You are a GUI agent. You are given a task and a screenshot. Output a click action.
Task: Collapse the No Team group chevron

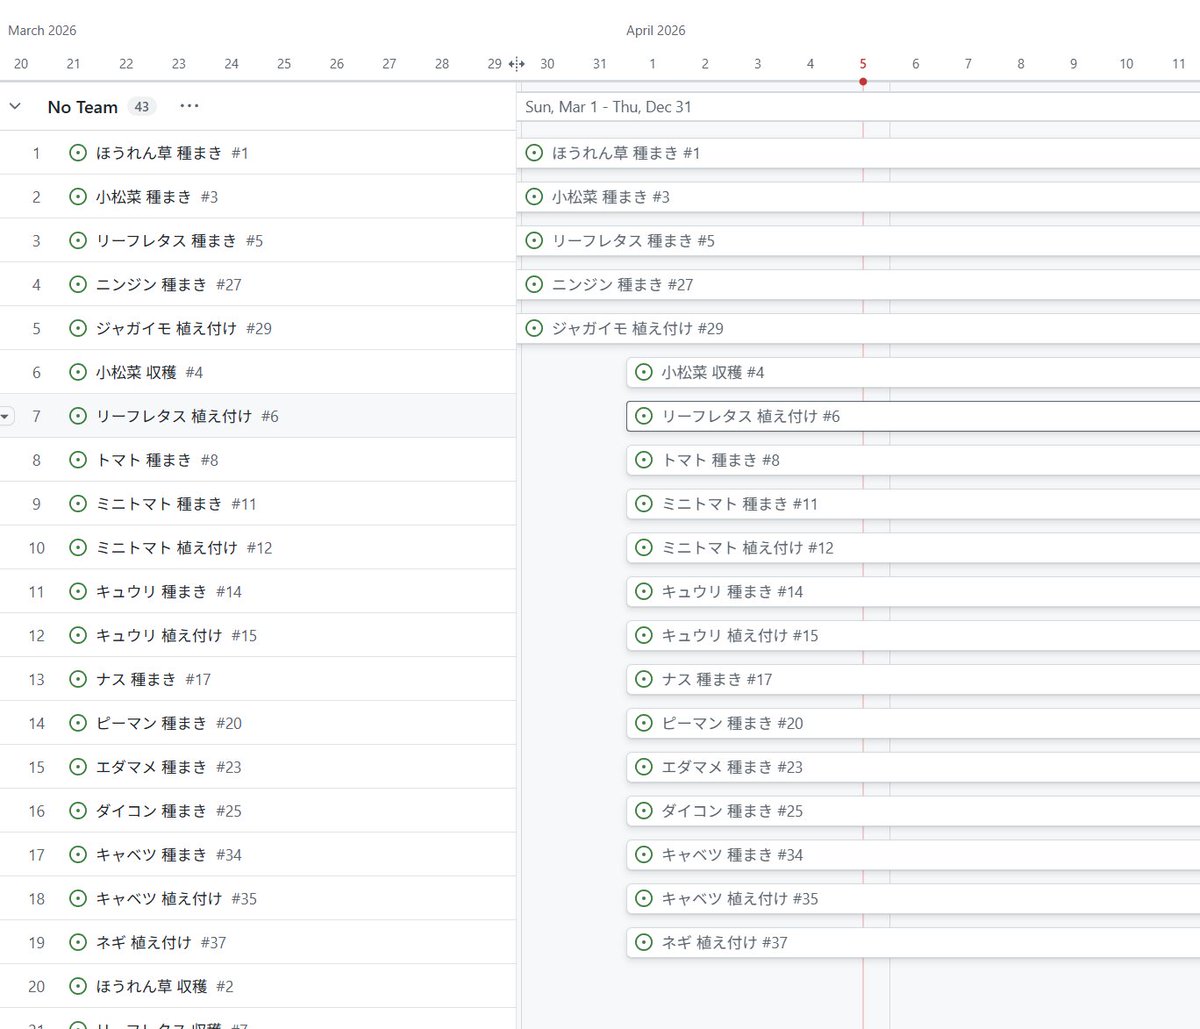point(15,106)
